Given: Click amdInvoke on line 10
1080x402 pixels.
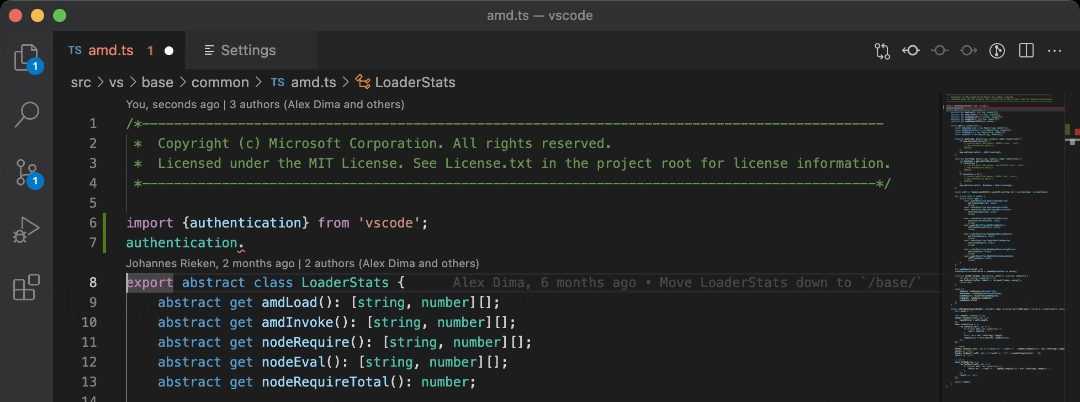Looking at the screenshot, I should click(x=298, y=322).
